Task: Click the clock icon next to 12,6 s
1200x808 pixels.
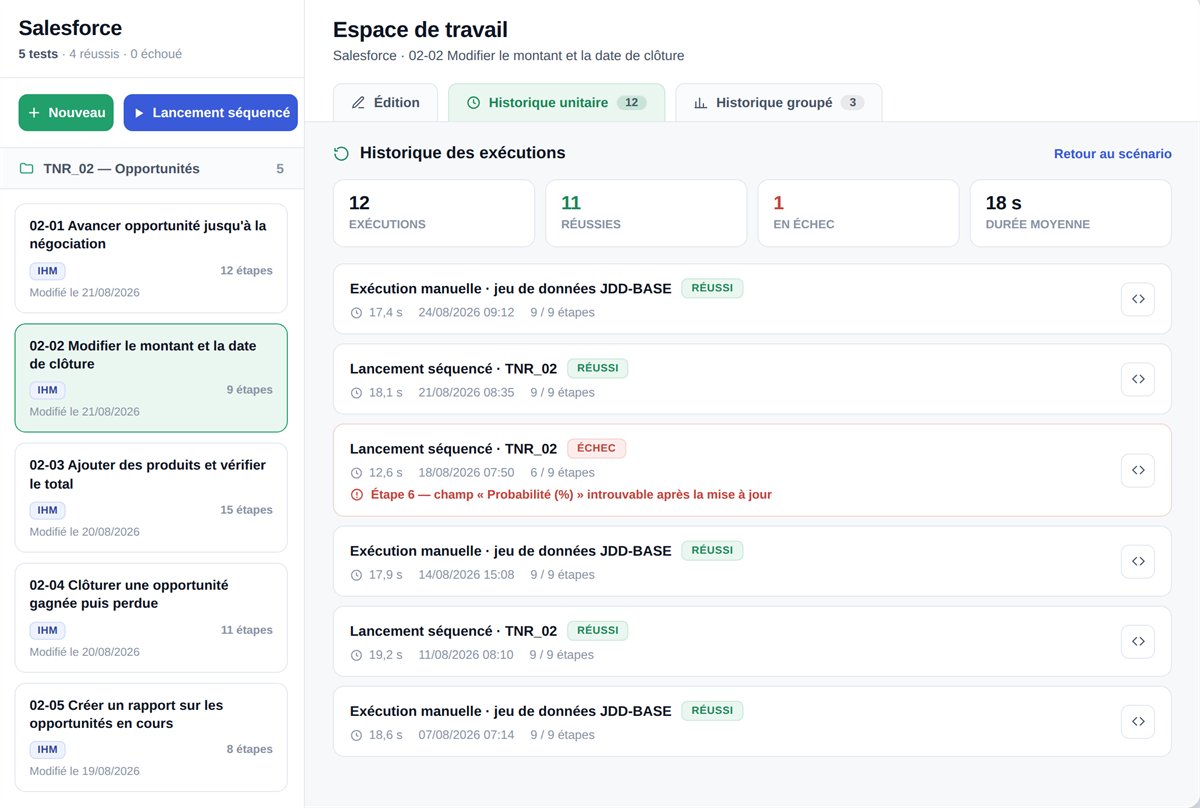Action: 357,472
